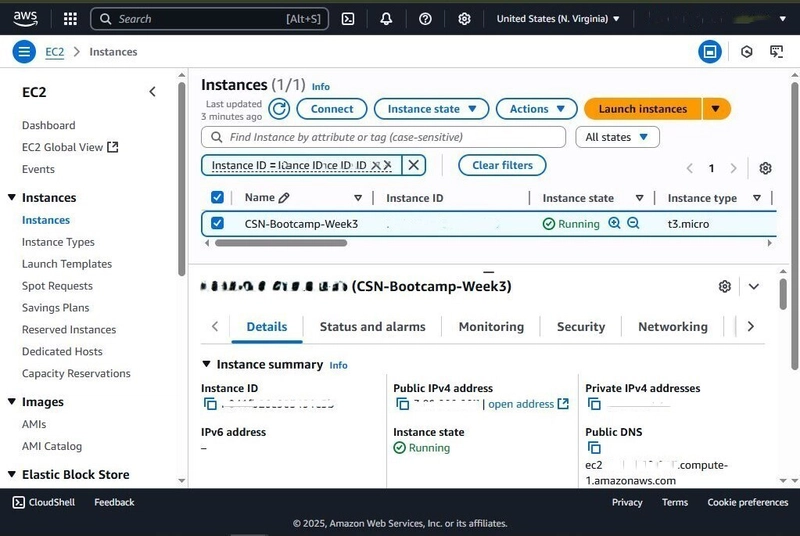Collapse the Instances section in the sidebar

pos(12,197)
